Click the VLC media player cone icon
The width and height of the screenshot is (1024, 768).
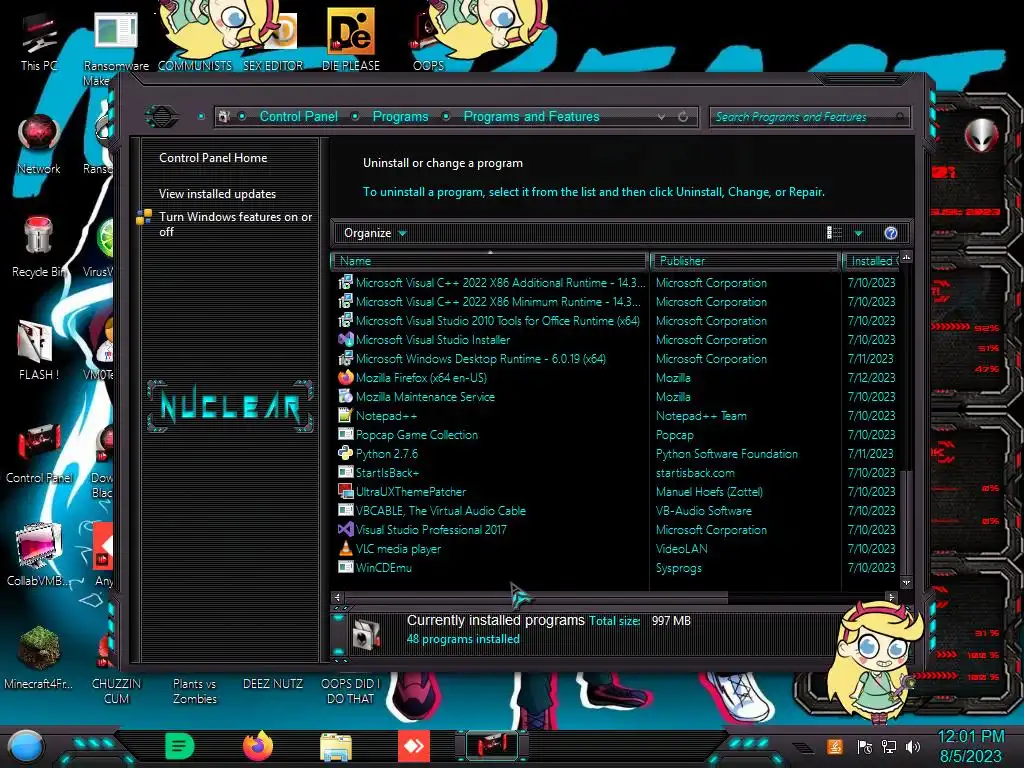345,549
